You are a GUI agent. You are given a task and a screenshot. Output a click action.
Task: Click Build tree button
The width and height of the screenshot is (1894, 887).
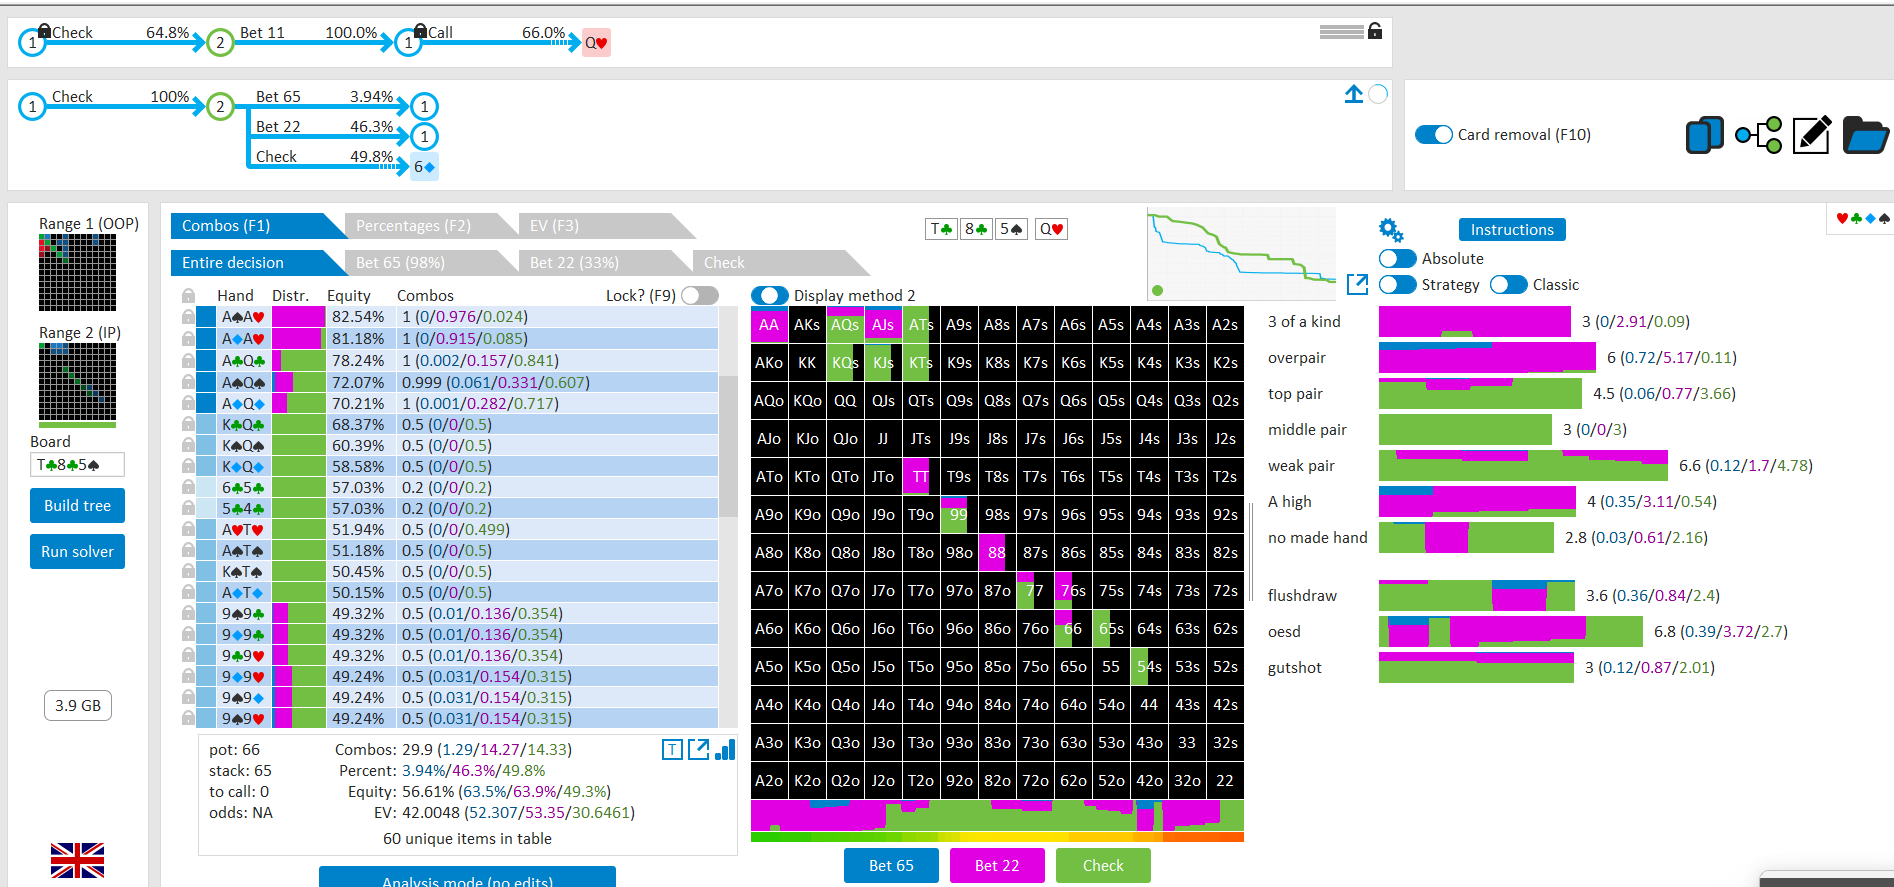pos(77,506)
